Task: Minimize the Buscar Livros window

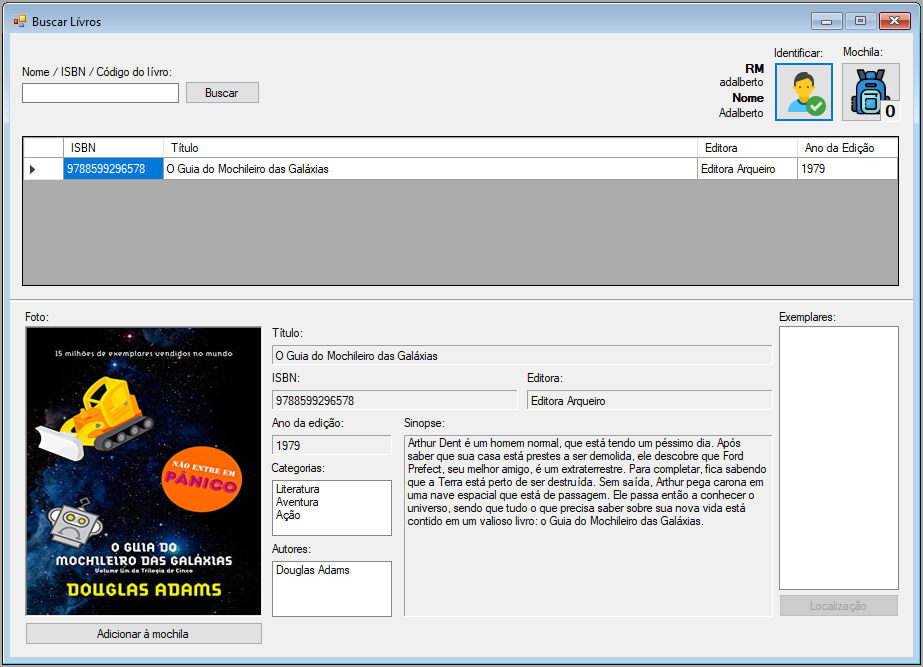Action: pos(826,21)
